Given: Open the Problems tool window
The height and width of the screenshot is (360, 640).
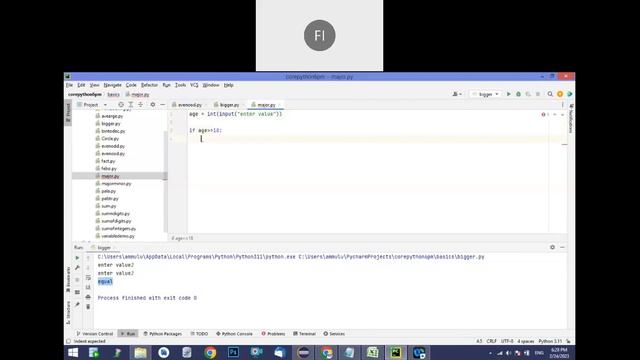Looking at the screenshot, I should pyautogui.click(x=273, y=333).
